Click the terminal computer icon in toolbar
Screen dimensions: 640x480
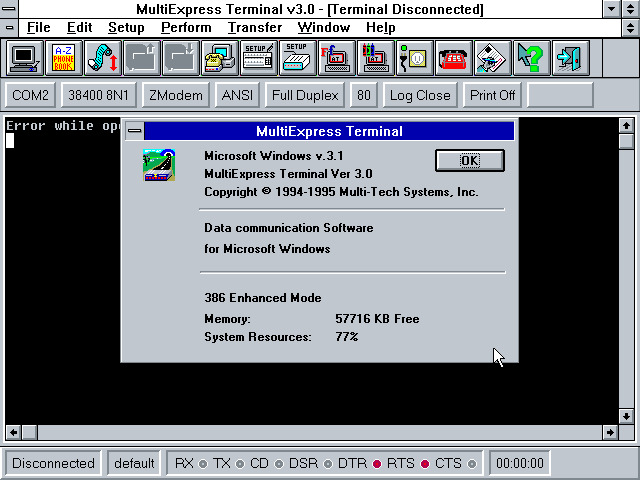[x=24, y=58]
